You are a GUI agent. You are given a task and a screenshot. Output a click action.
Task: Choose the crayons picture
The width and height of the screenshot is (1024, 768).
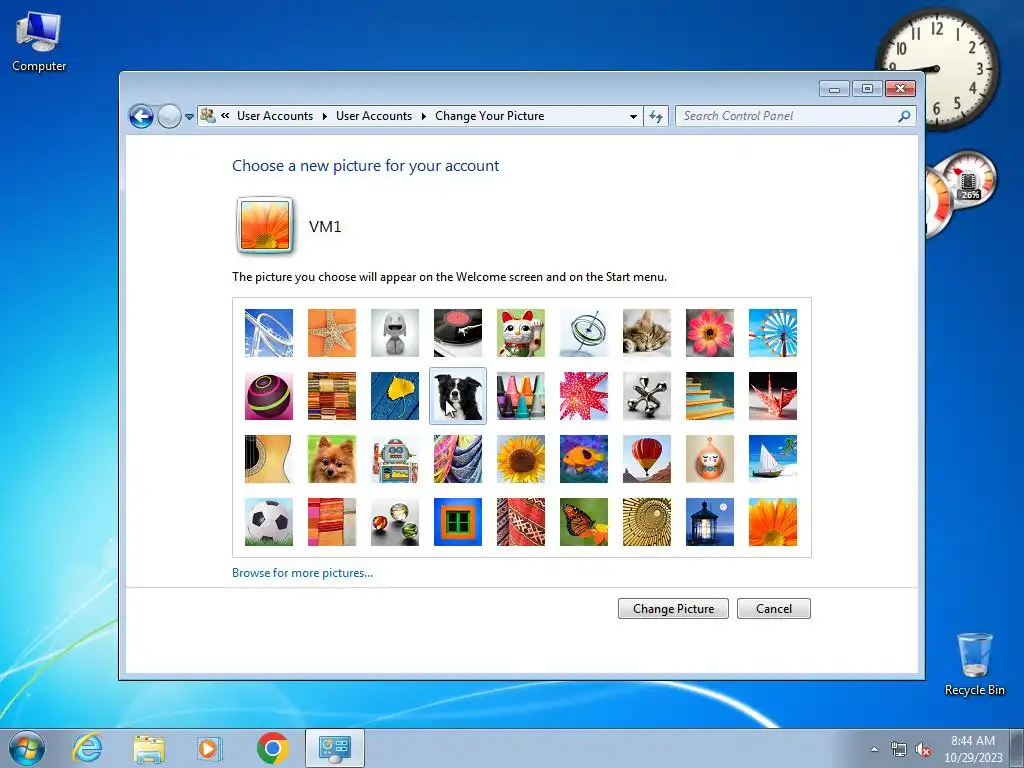click(x=520, y=396)
